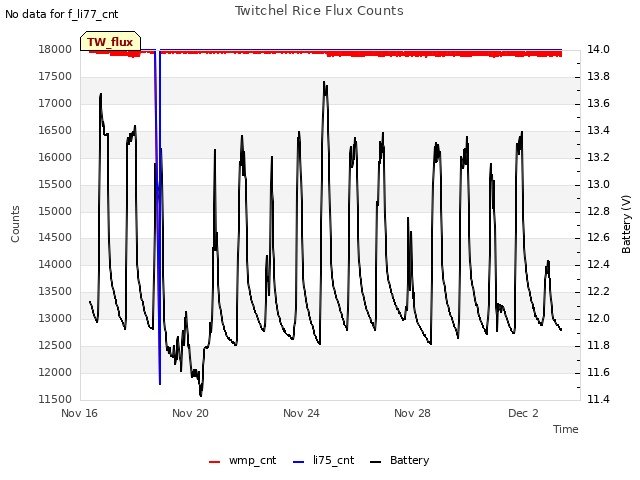Click the TW_flux annotation label
Viewport: 640px width, 480px height.
110,42
